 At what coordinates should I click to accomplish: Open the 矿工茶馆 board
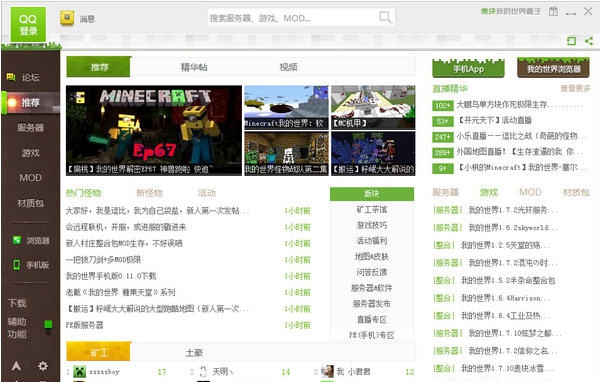coord(372,209)
